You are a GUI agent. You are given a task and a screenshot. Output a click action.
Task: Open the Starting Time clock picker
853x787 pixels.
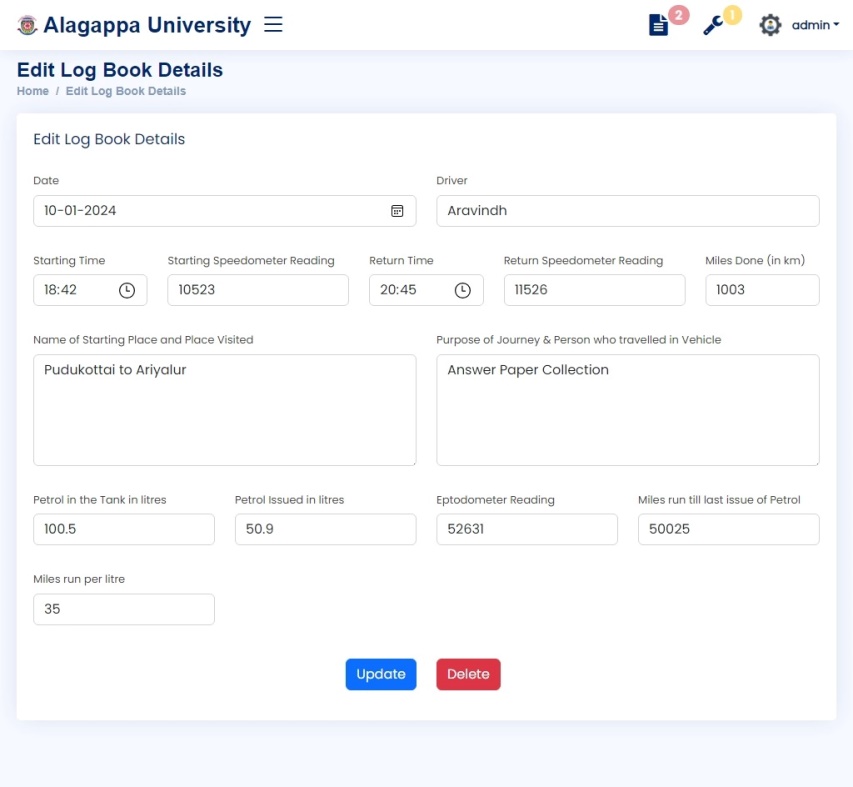coord(127,290)
